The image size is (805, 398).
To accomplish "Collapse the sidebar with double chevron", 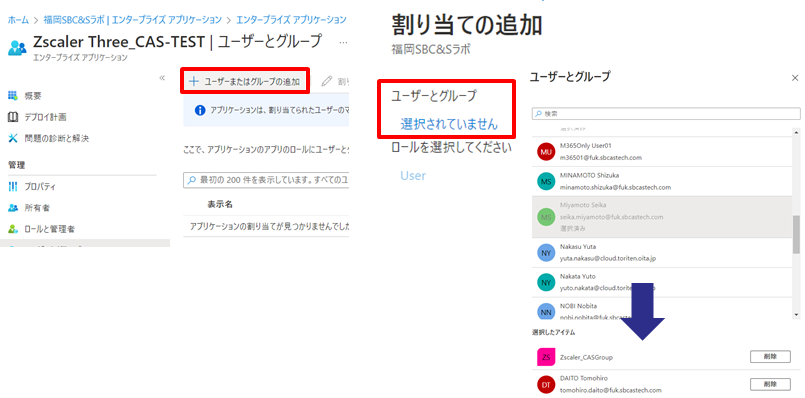I will click(x=162, y=78).
